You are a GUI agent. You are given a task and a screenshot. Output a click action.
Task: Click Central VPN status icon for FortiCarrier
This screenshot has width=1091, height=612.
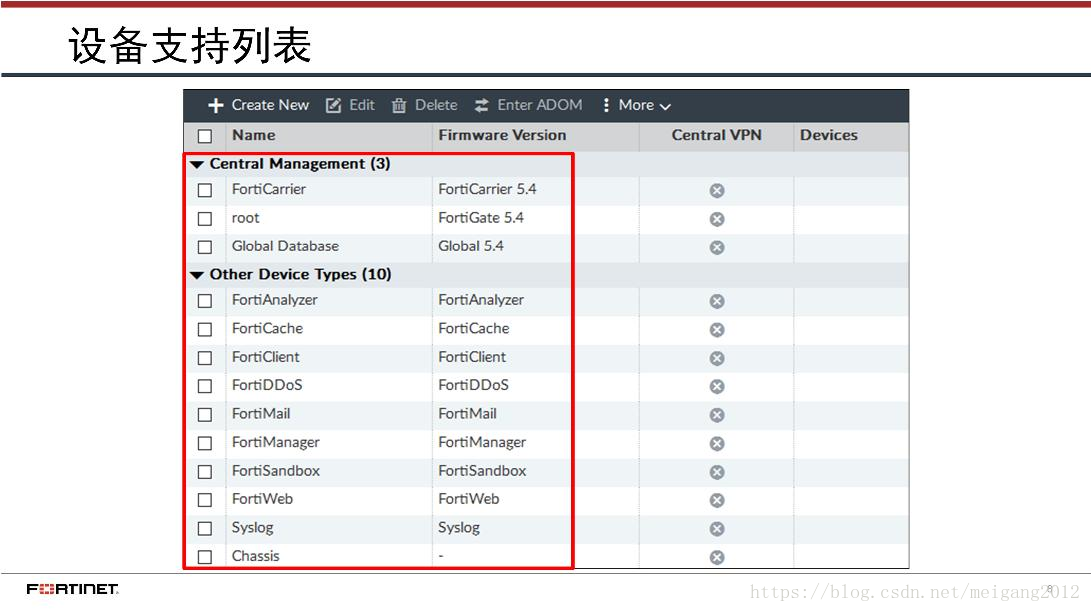click(717, 191)
